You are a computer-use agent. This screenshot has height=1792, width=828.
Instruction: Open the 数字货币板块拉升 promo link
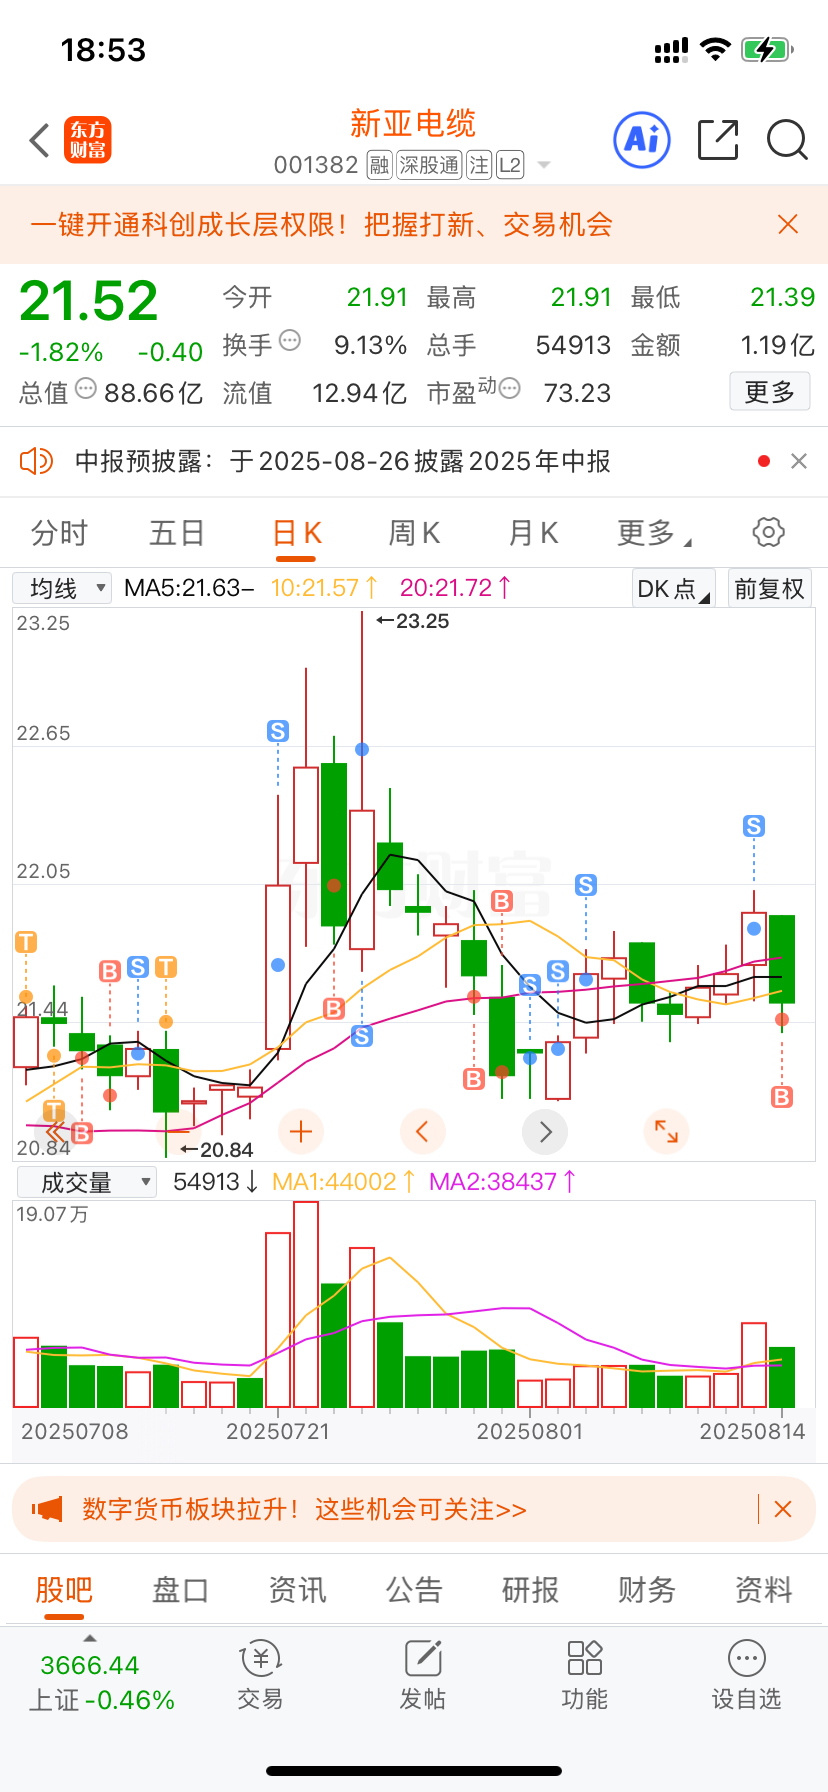(x=304, y=1509)
